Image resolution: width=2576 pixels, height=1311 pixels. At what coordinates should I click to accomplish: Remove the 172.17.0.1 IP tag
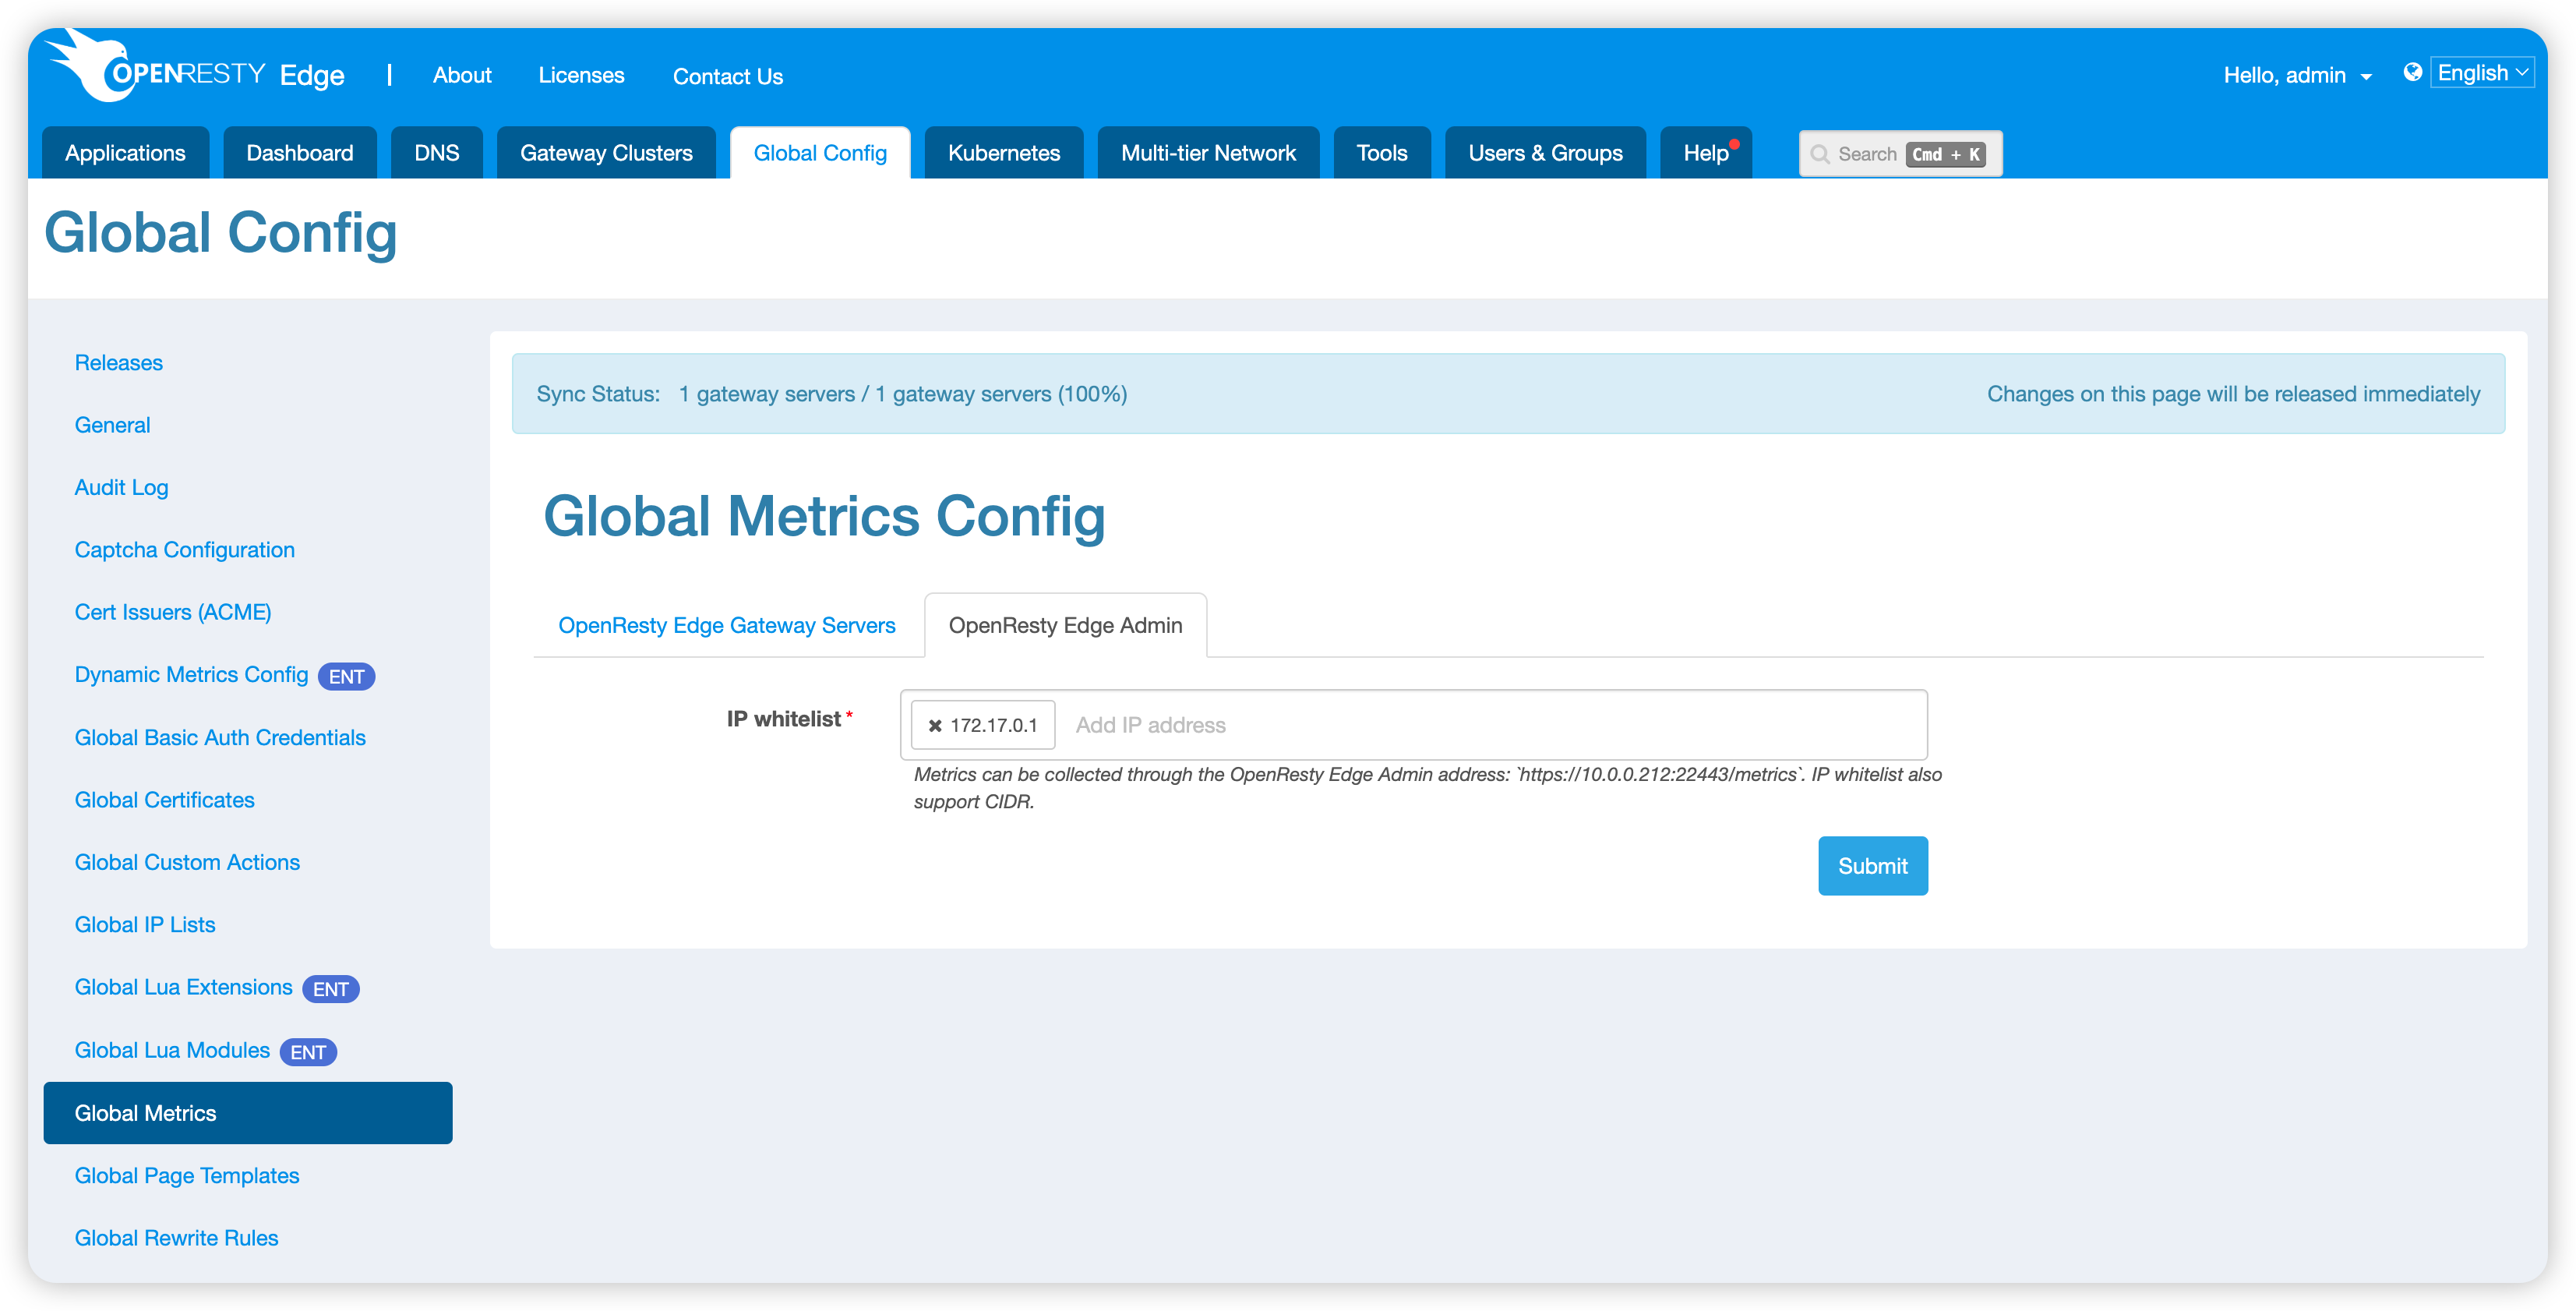935,726
